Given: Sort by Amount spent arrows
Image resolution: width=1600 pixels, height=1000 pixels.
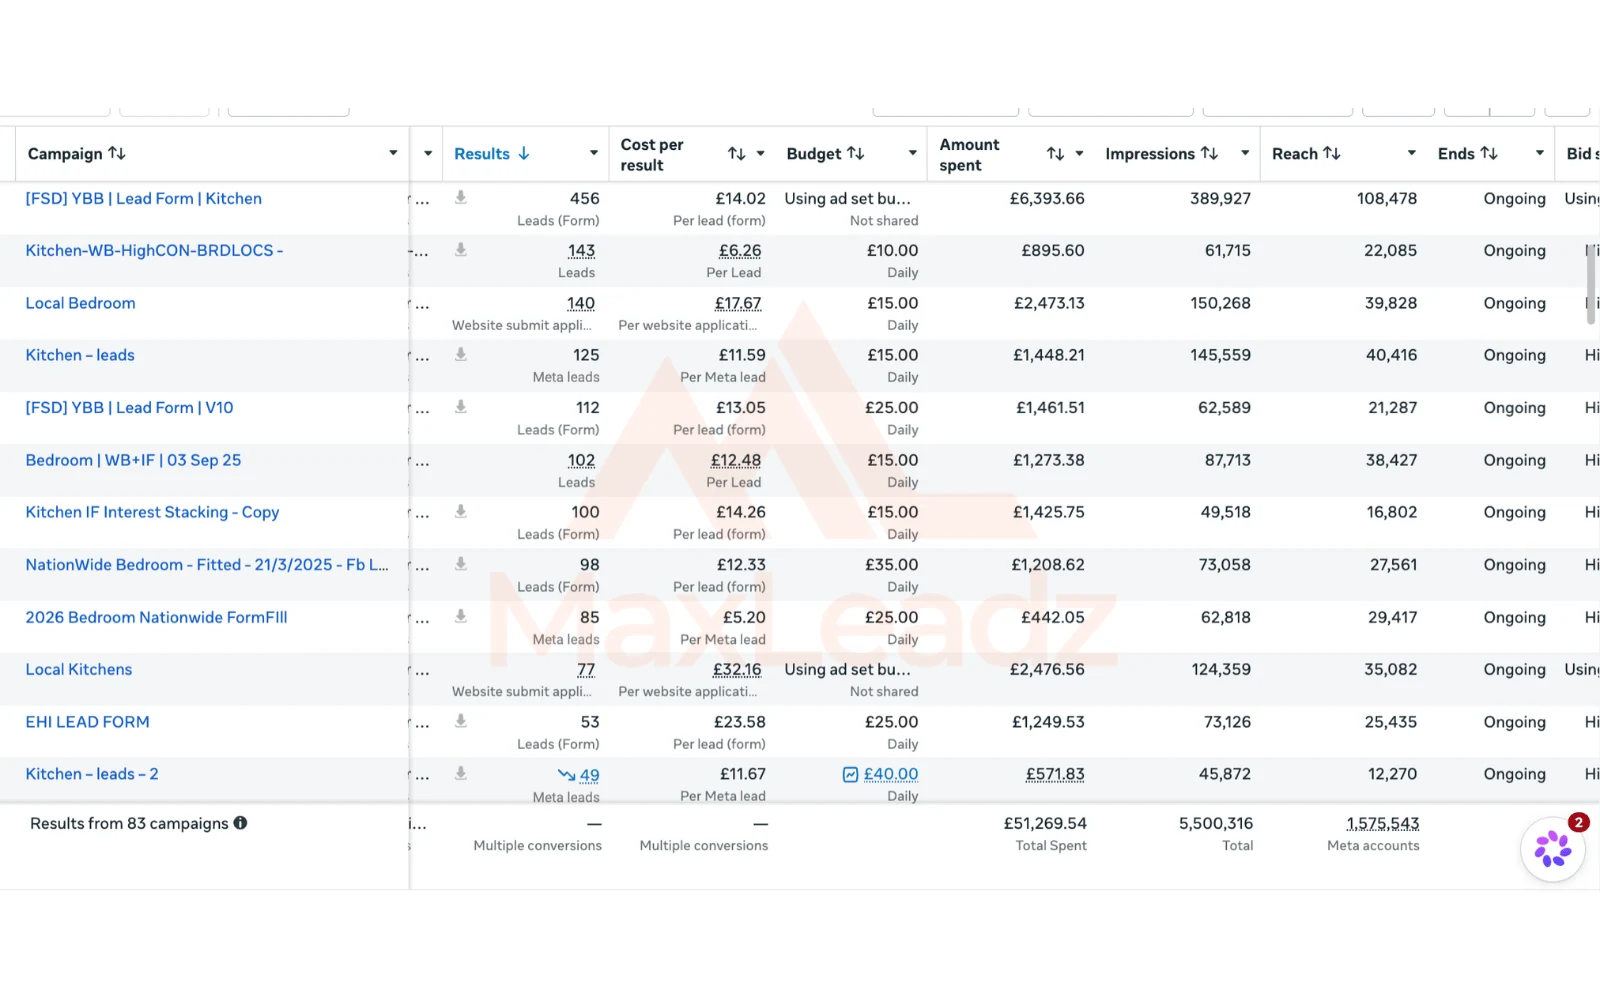Looking at the screenshot, I should pyautogui.click(x=1055, y=153).
